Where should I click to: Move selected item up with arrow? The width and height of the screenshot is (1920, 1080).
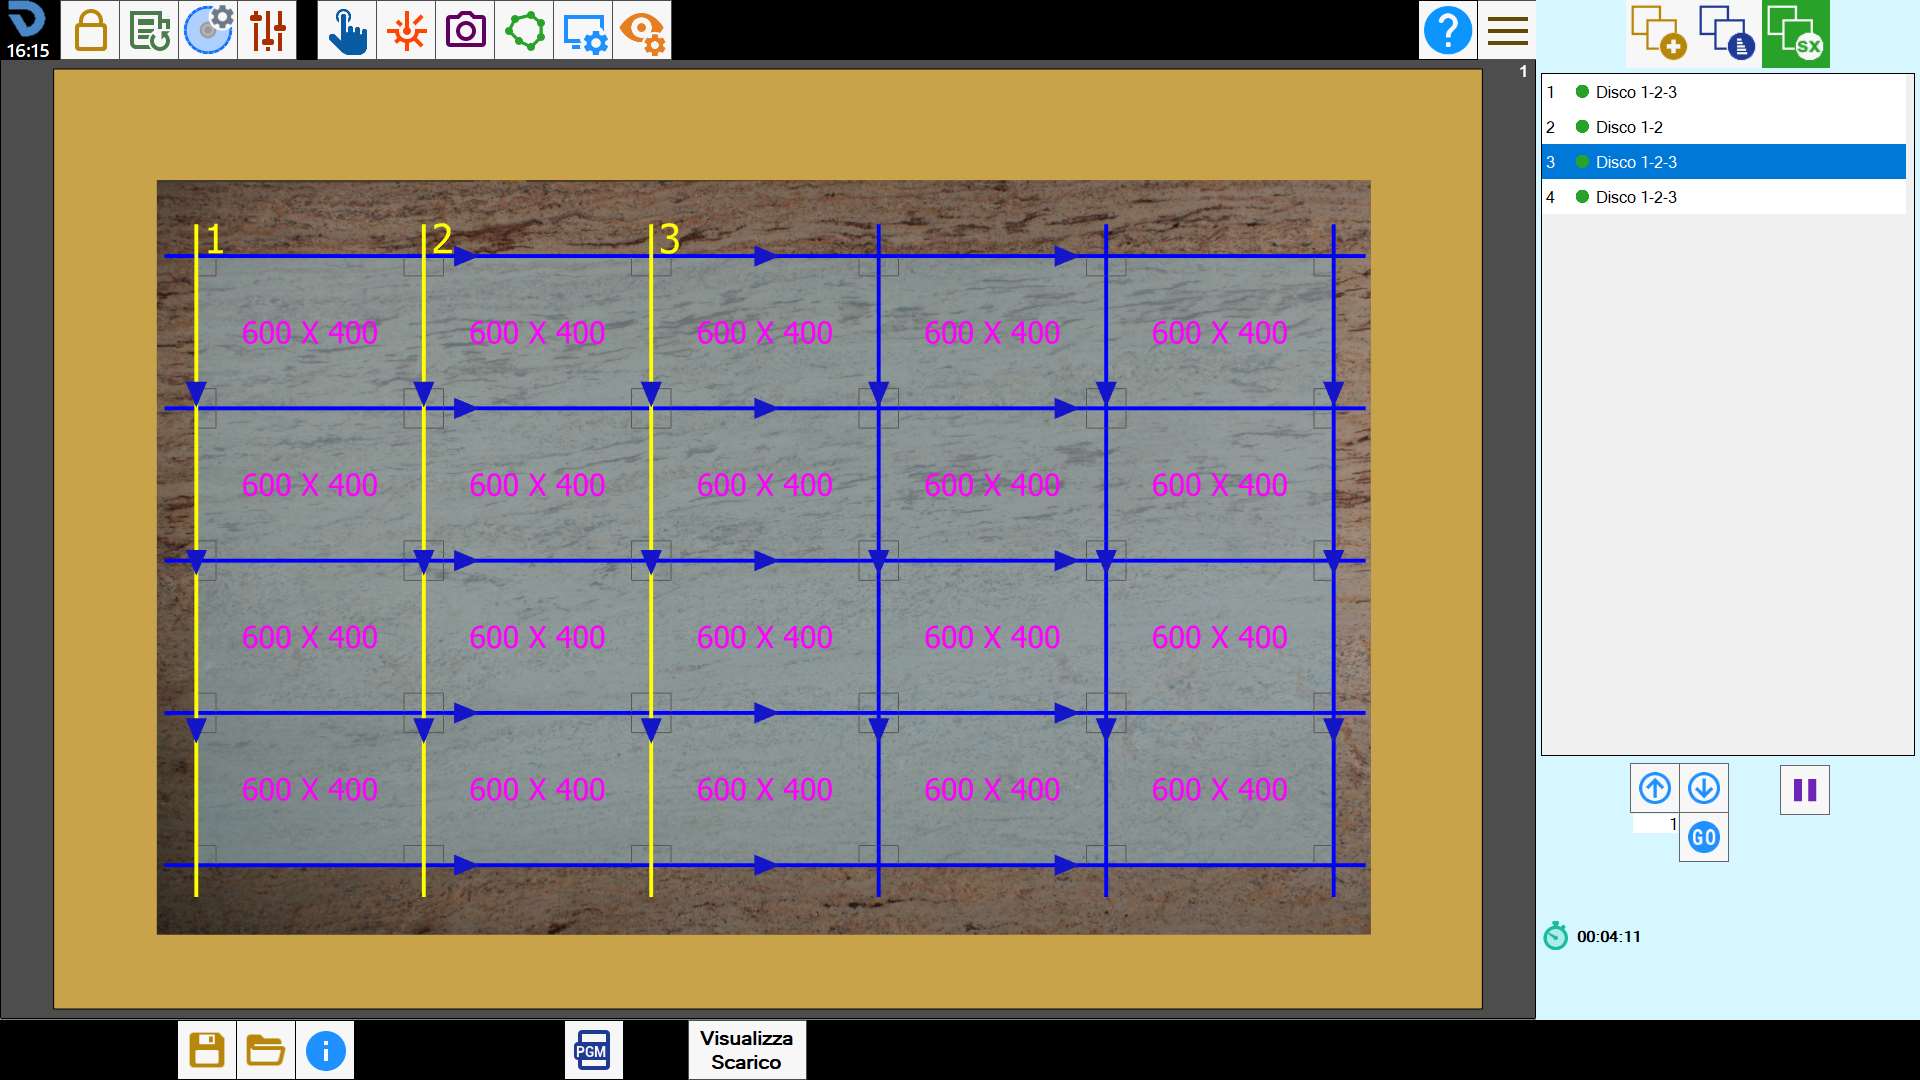coord(1655,789)
